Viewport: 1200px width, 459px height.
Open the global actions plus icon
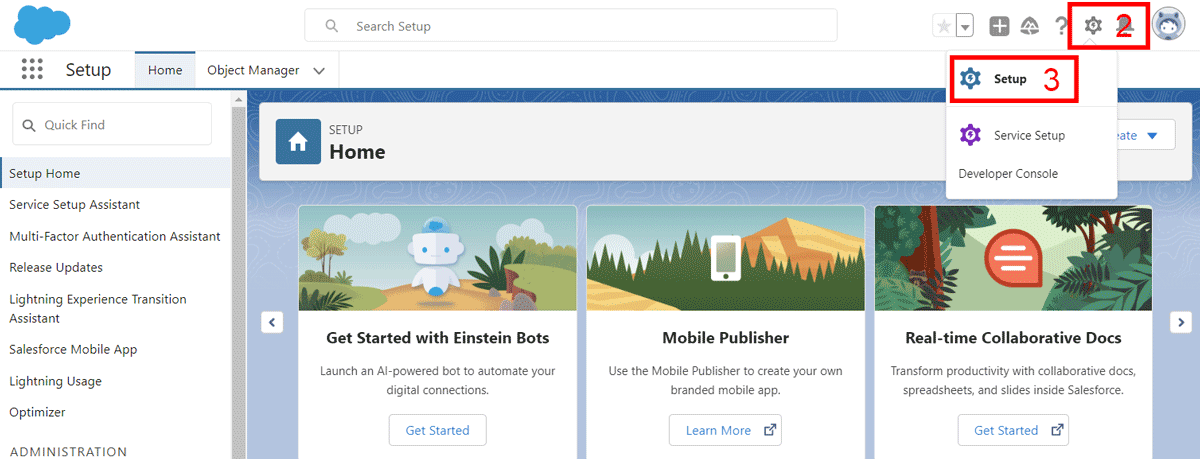(x=999, y=26)
